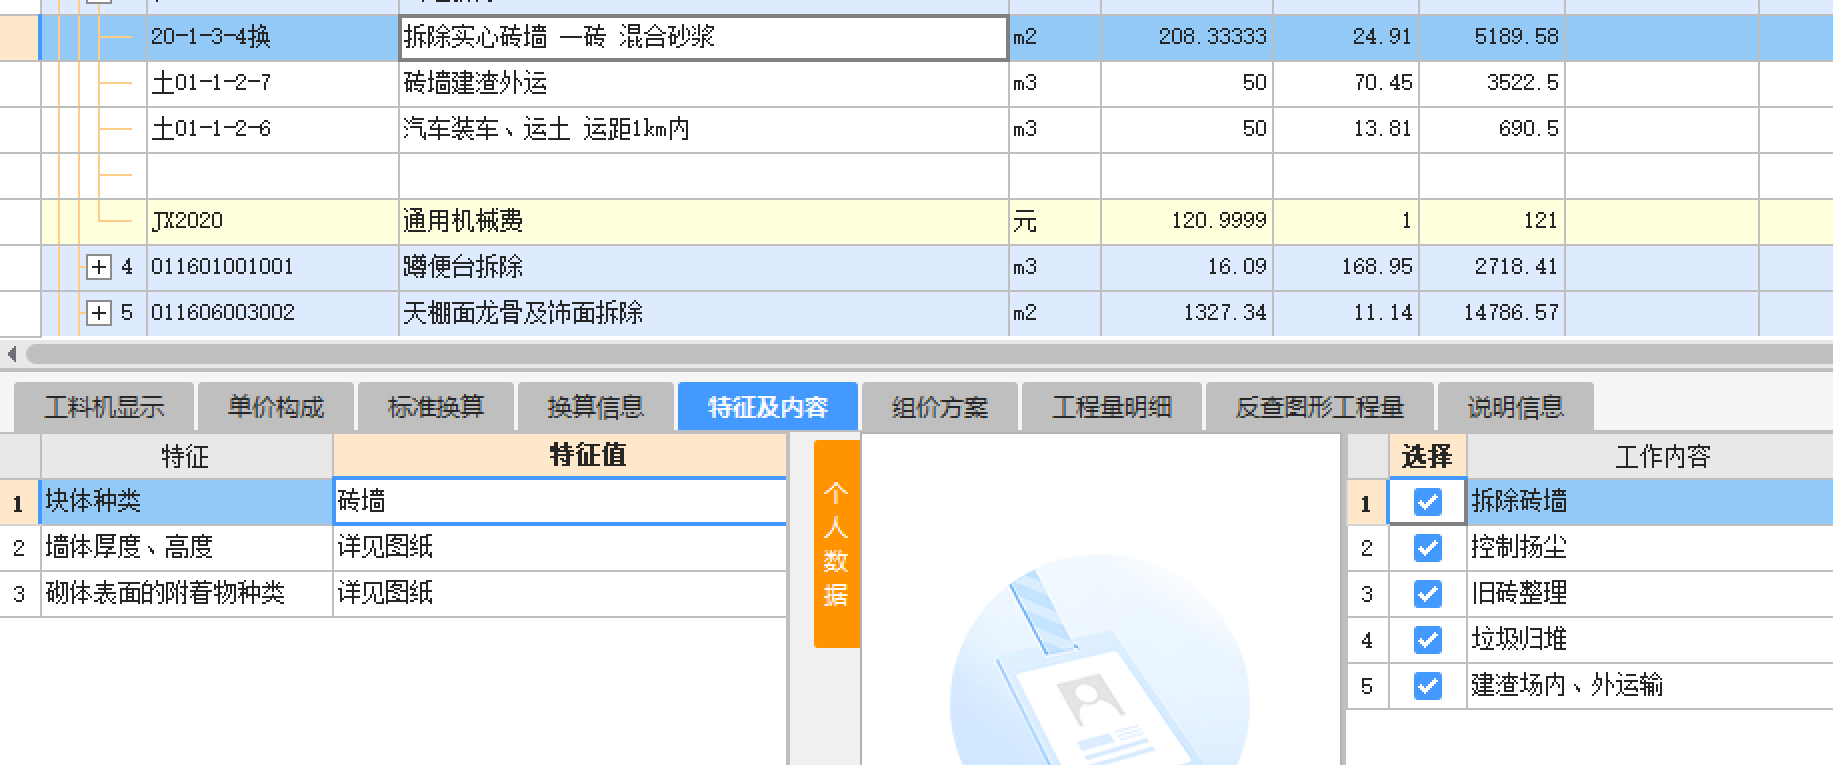1833x765 pixels.
Task: Click the horizontal scrollbar left arrow
Action: 11,354
